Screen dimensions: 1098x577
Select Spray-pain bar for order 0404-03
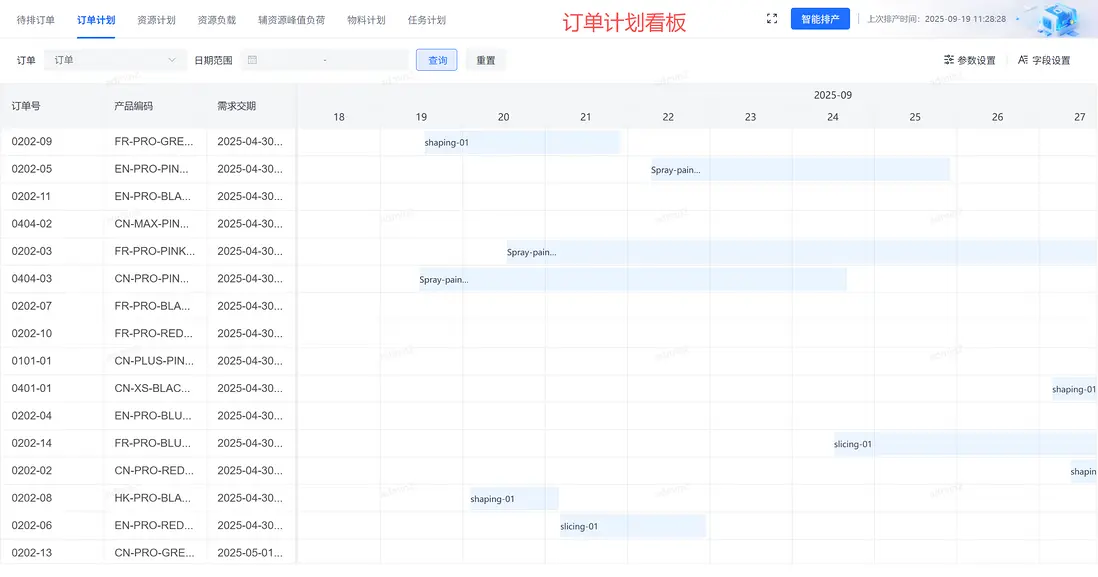pyautogui.click(x=632, y=279)
